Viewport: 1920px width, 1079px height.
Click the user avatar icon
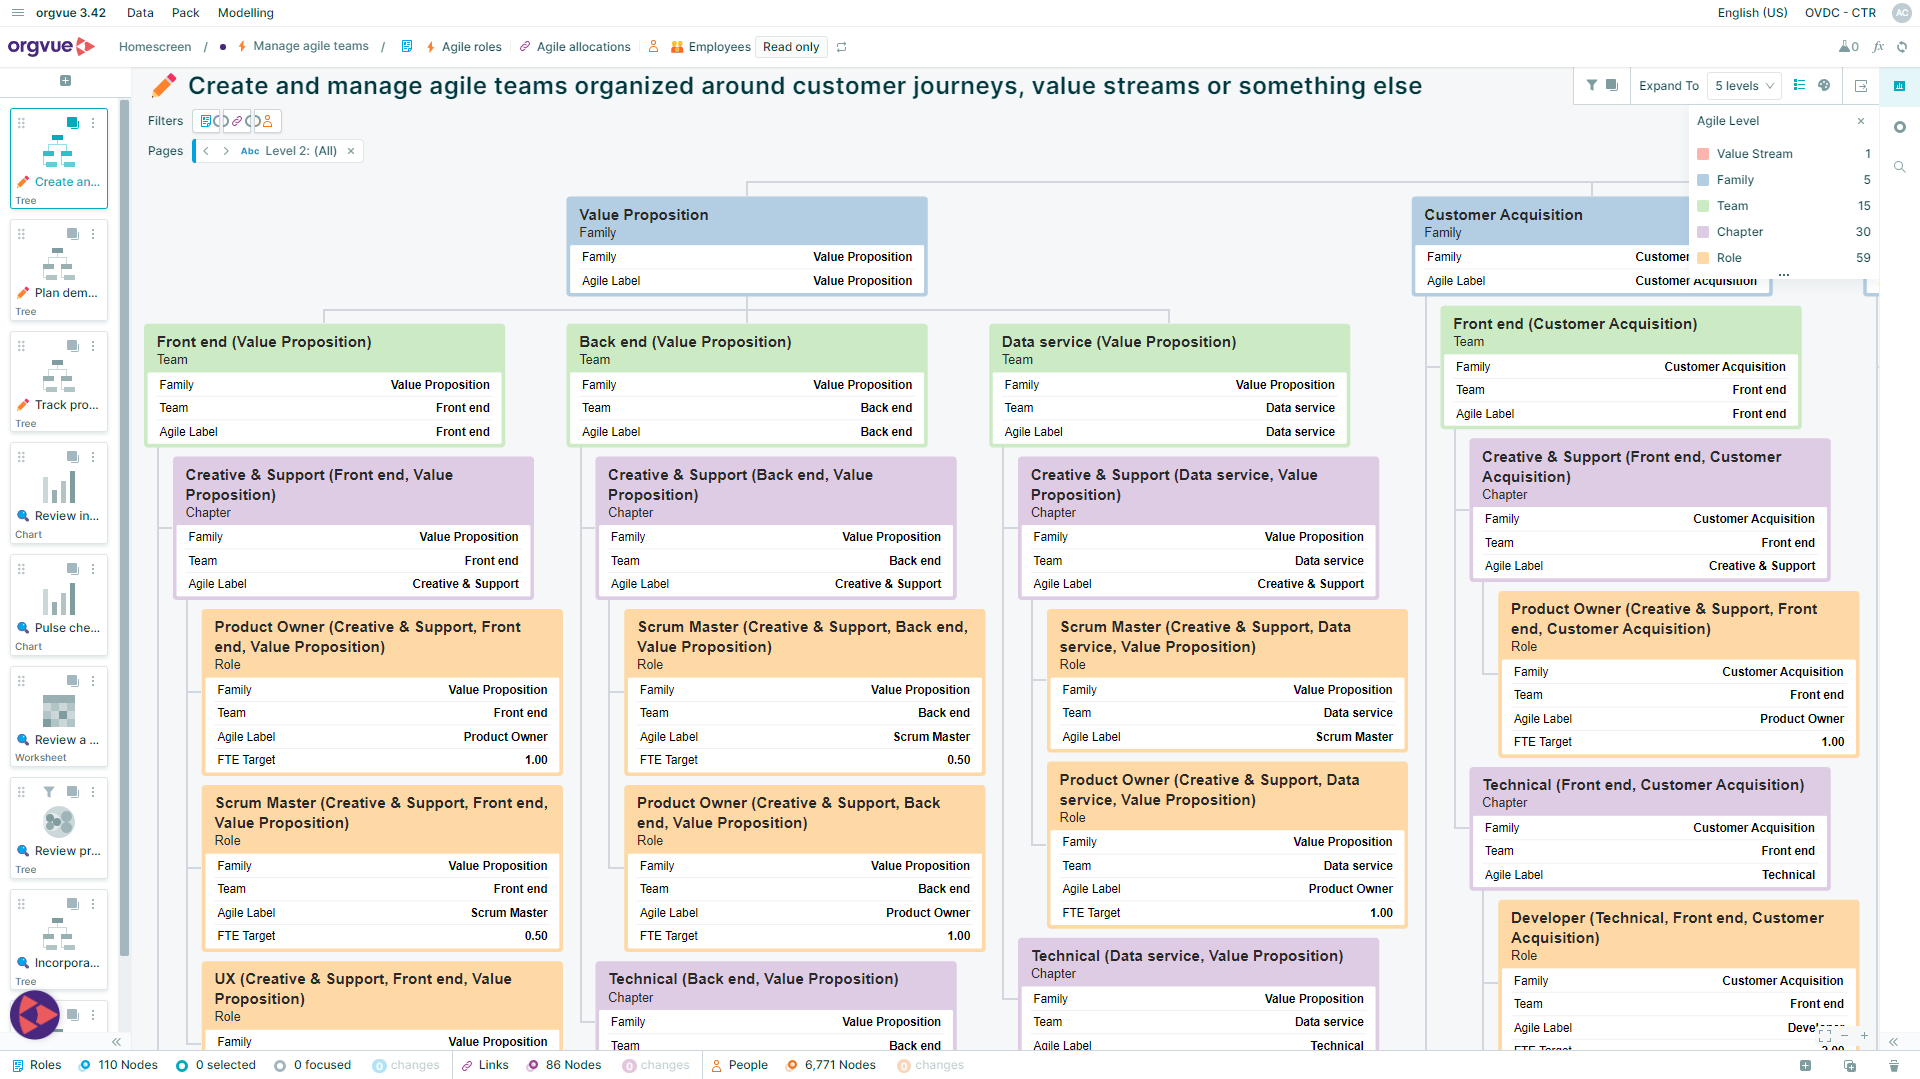point(1901,13)
